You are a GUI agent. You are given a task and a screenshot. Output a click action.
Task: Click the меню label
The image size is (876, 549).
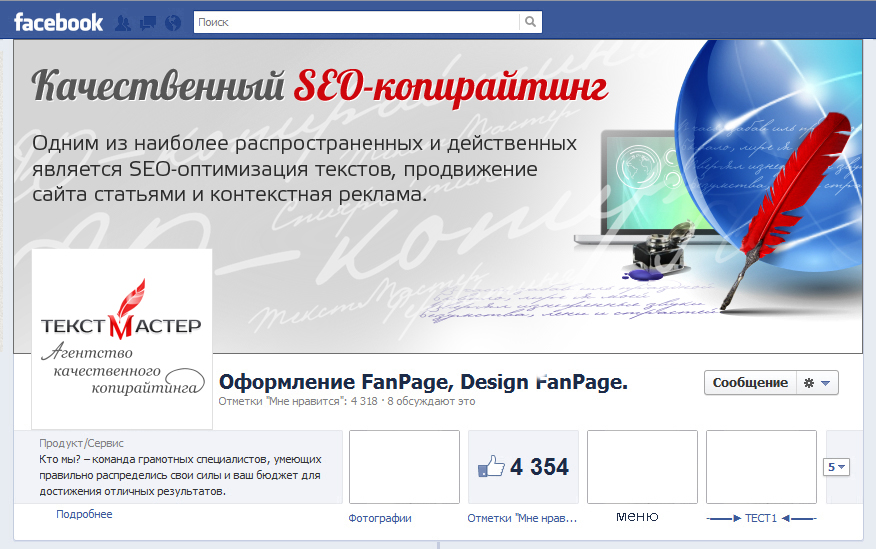[637, 517]
